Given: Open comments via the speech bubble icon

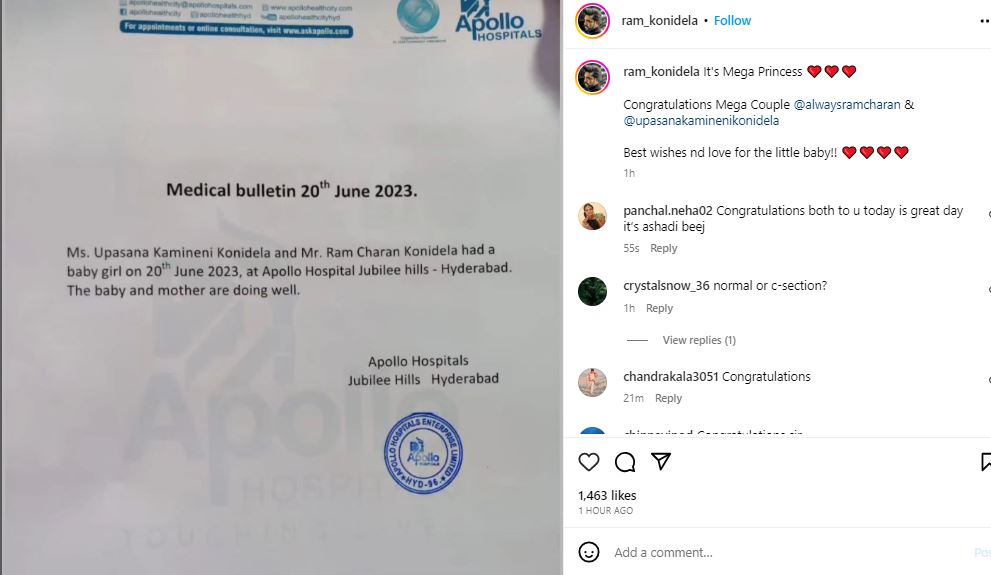Looking at the screenshot, I should coord(624,462).
